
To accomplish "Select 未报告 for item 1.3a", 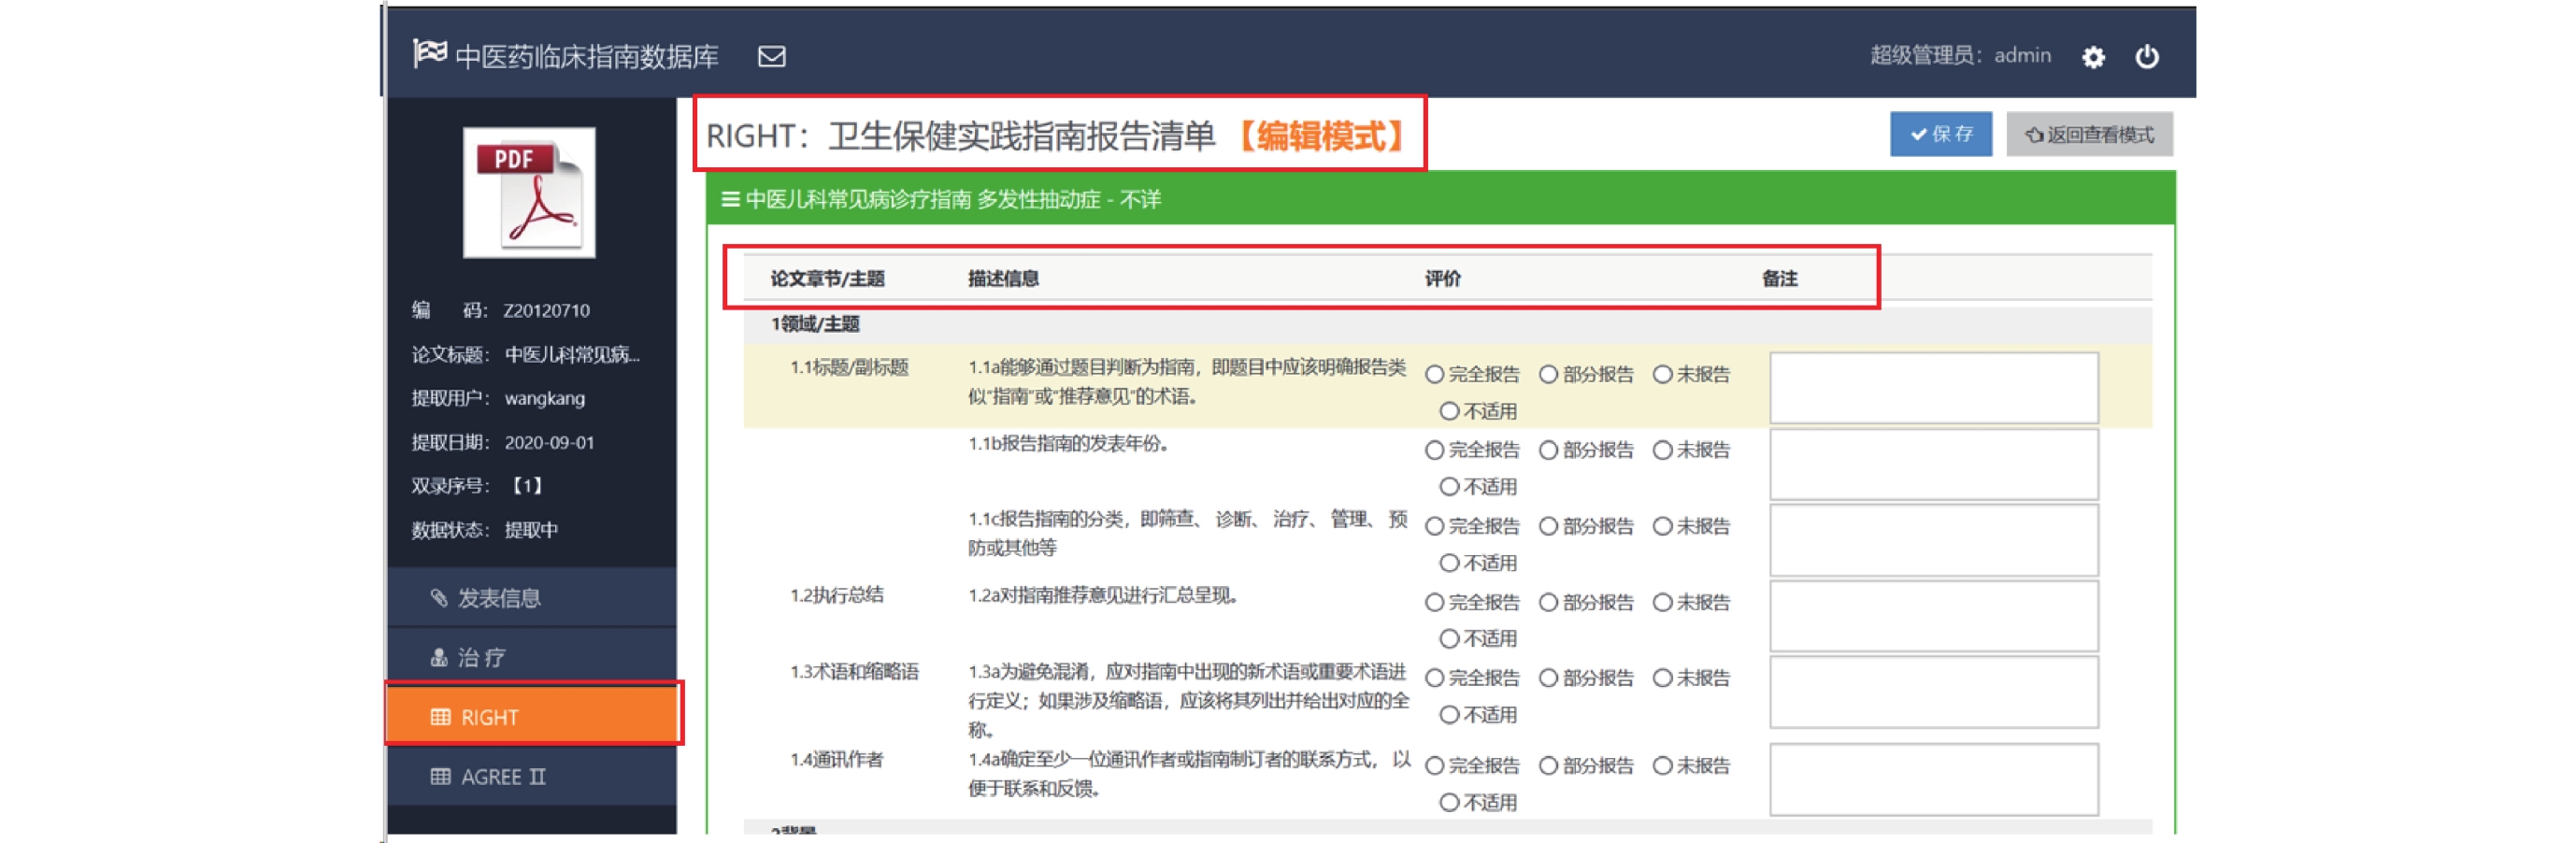I will [1662, 678].
